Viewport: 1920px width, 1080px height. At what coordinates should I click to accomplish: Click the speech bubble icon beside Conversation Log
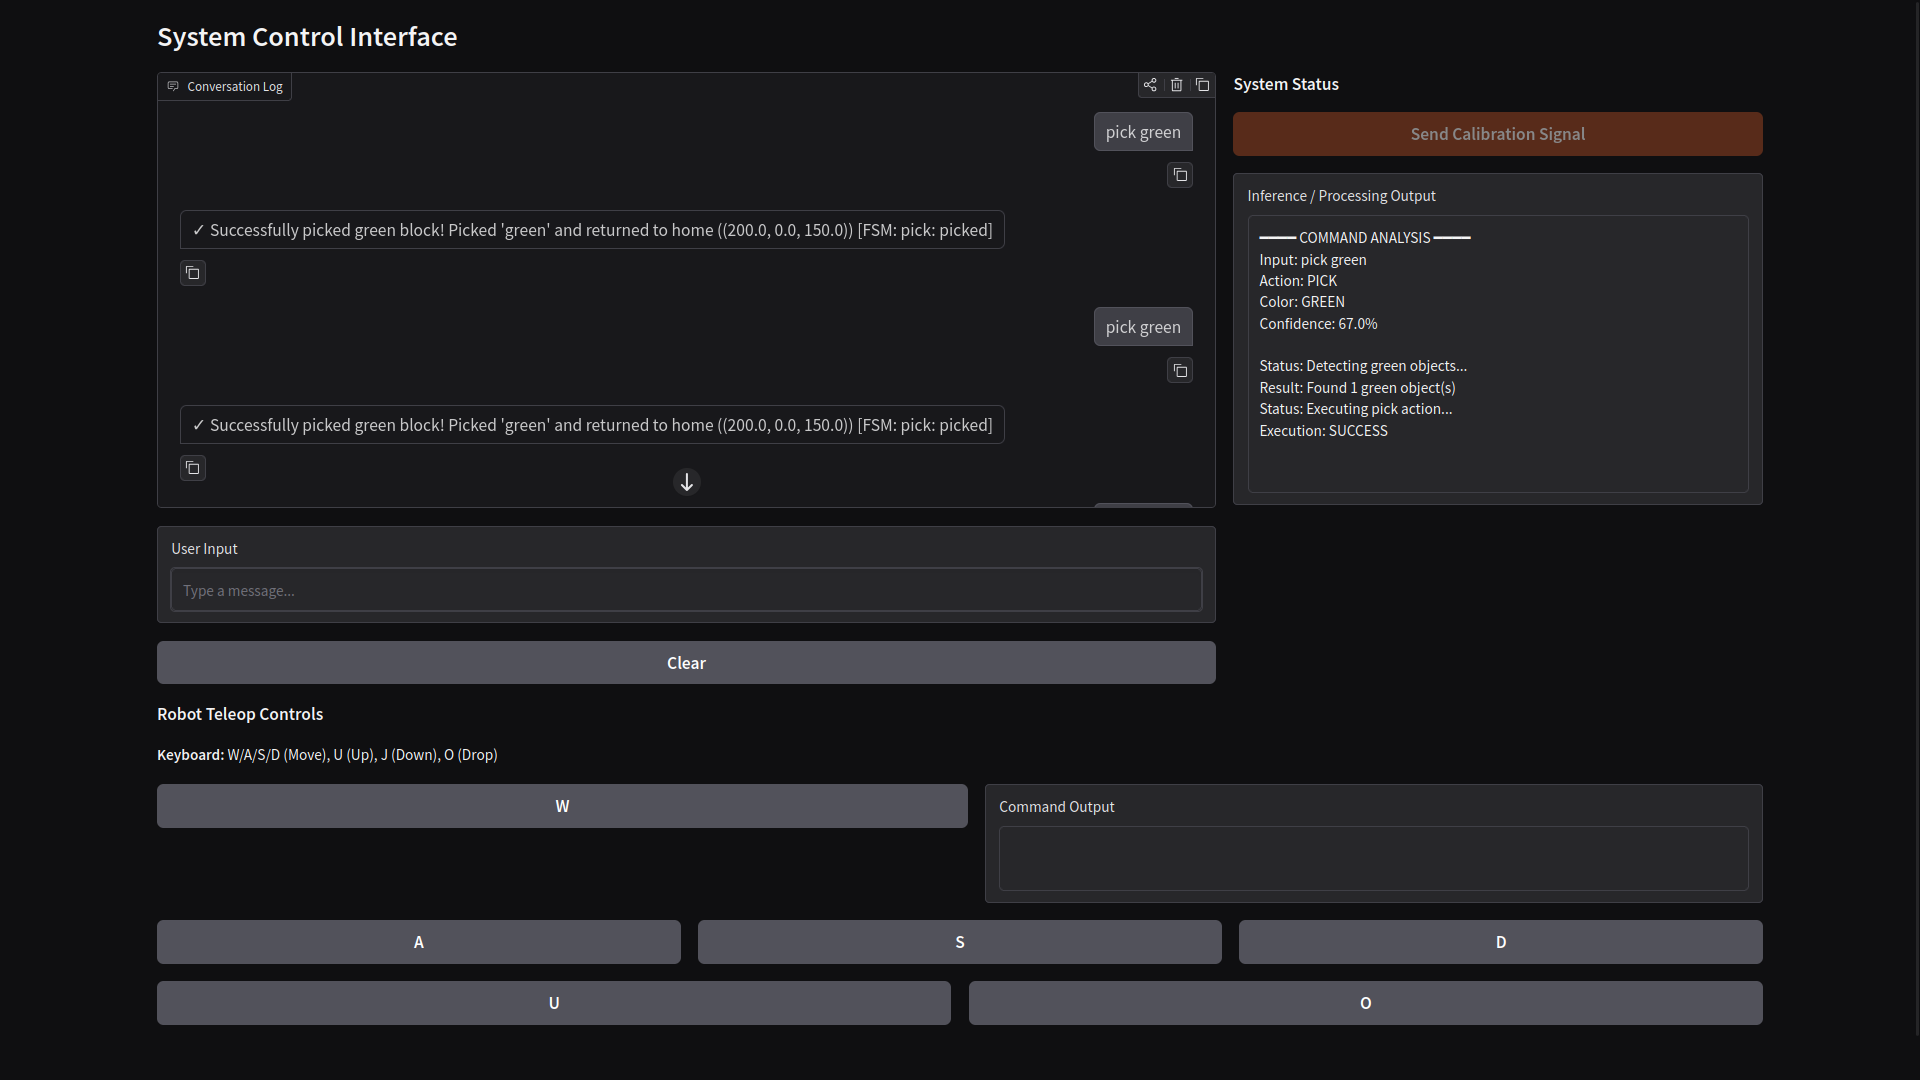click(x=173, y=86)
